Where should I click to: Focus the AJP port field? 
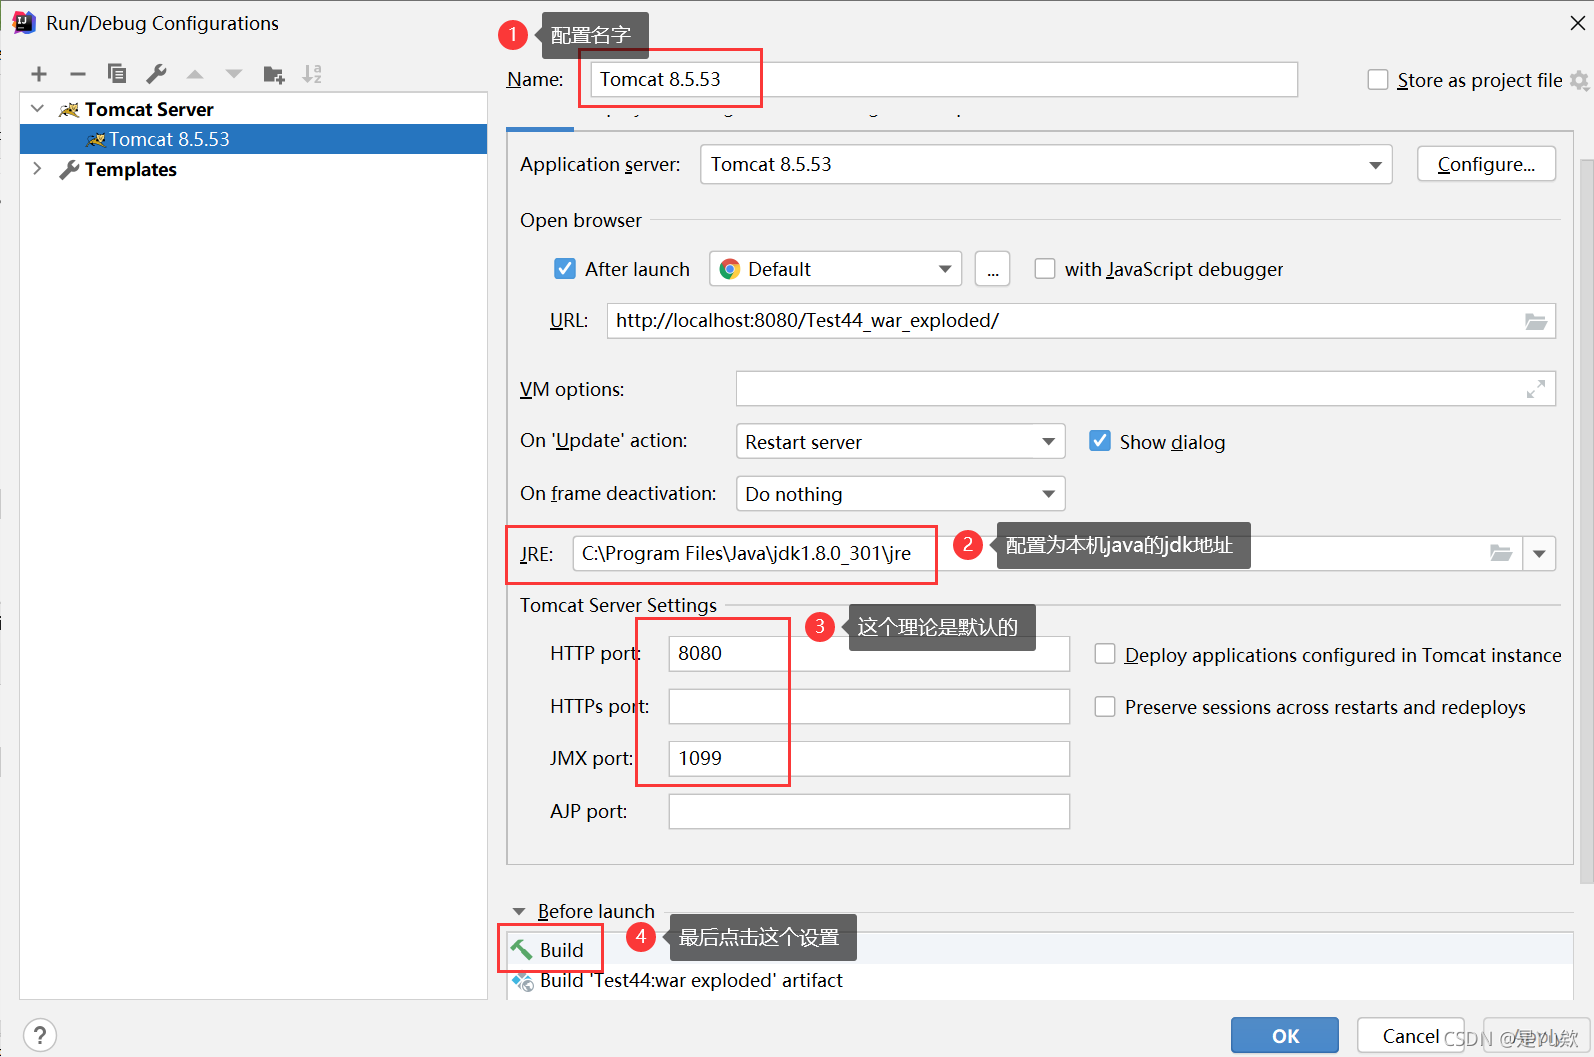(869, 812)
